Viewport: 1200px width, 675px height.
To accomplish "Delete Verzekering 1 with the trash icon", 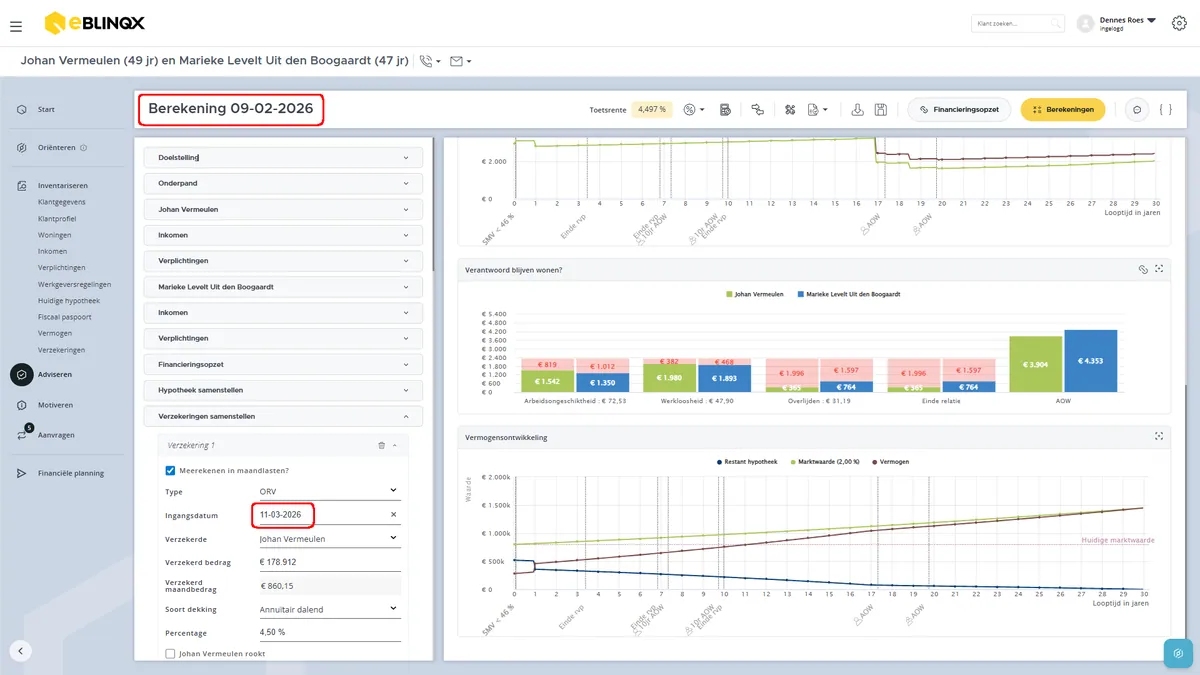I will click(x=381, y=445).
